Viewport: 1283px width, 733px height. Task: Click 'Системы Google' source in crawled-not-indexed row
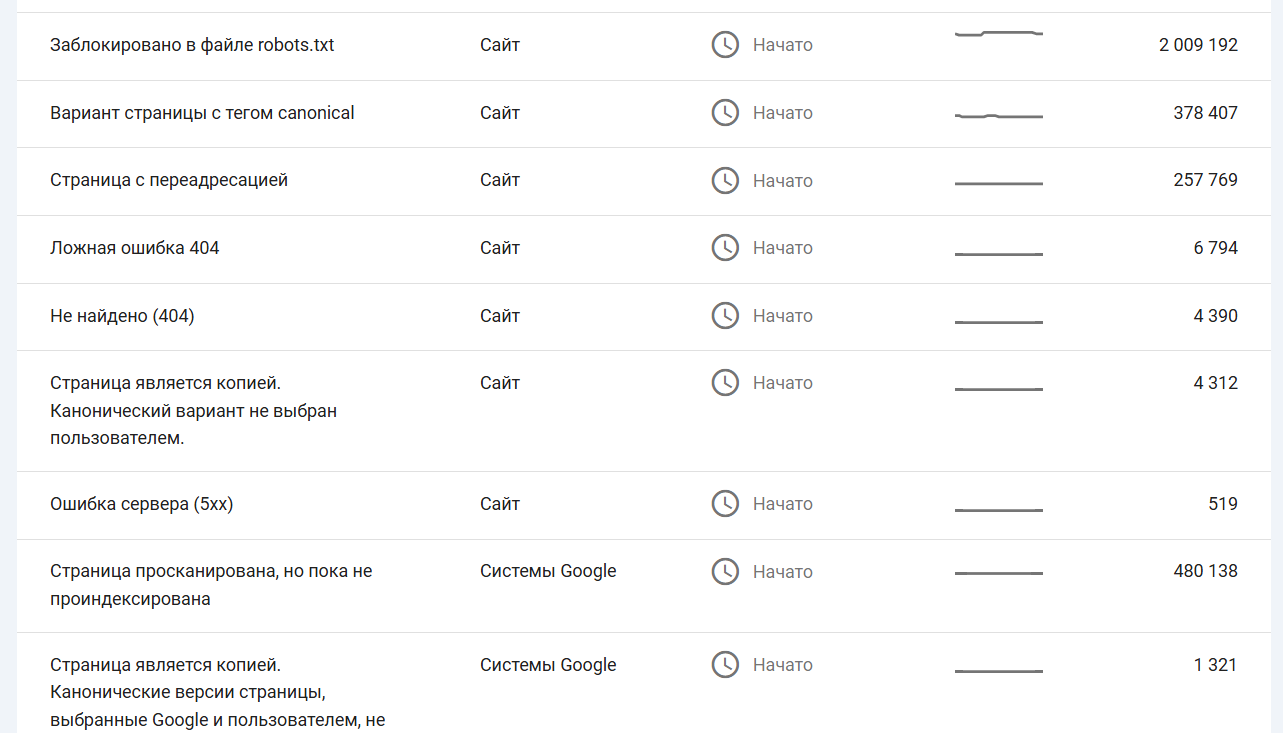548,572
